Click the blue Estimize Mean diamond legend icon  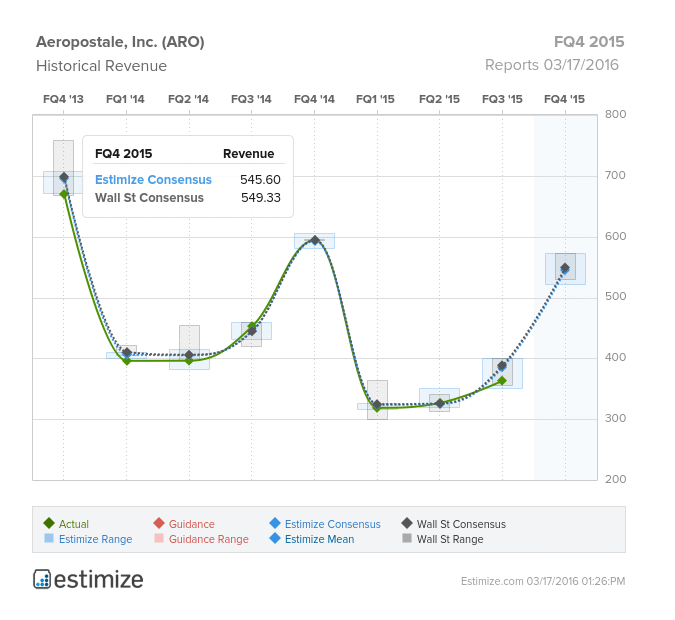(275, 538)
